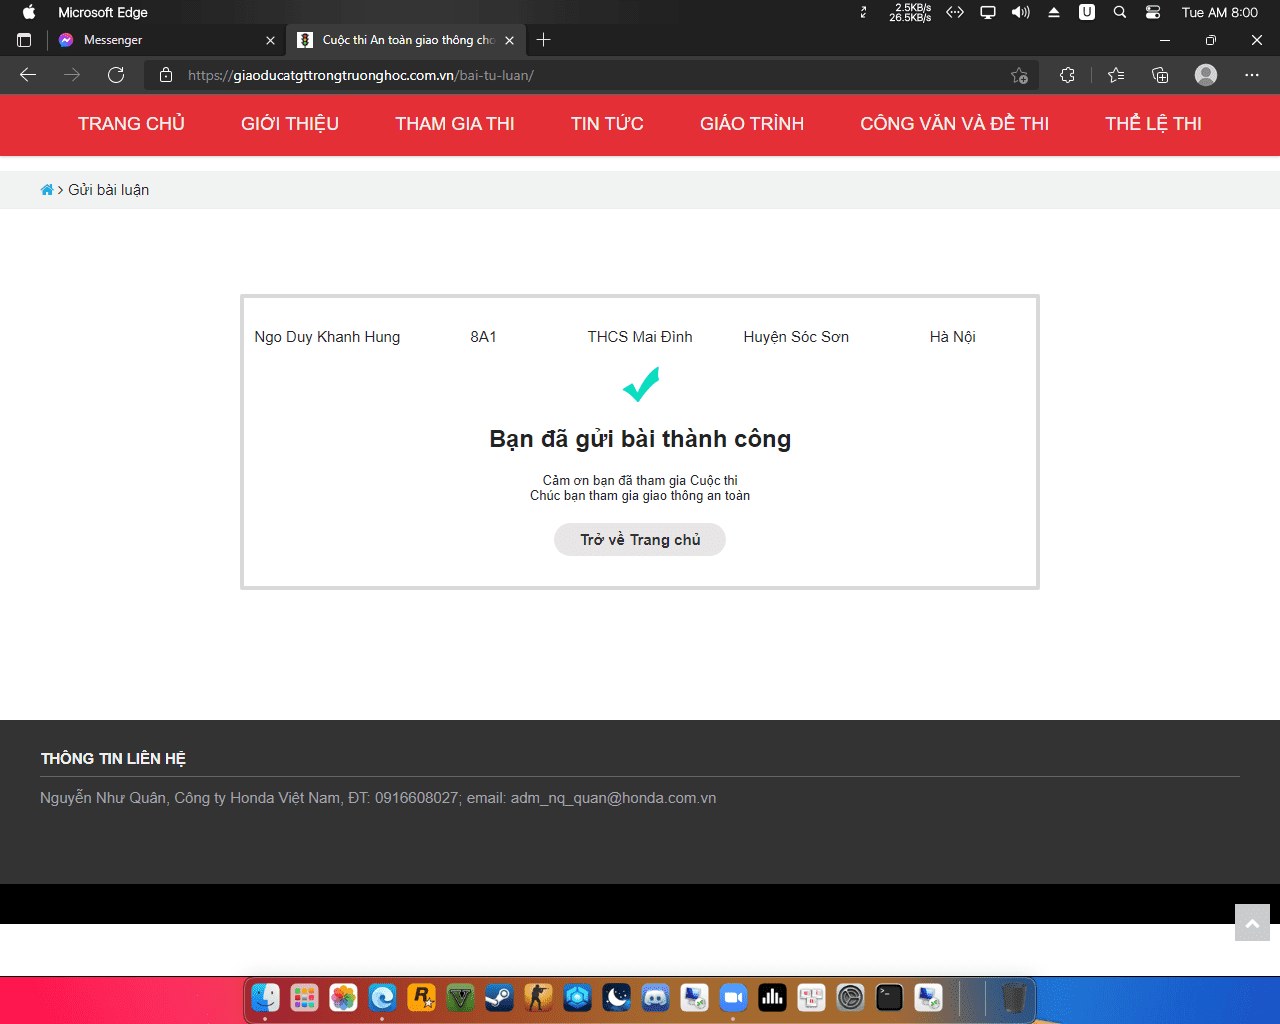Click the Gửi bài luận breadcrumb text
The height and width of the screenshot is (1024, 1280).
click(109, 190)
